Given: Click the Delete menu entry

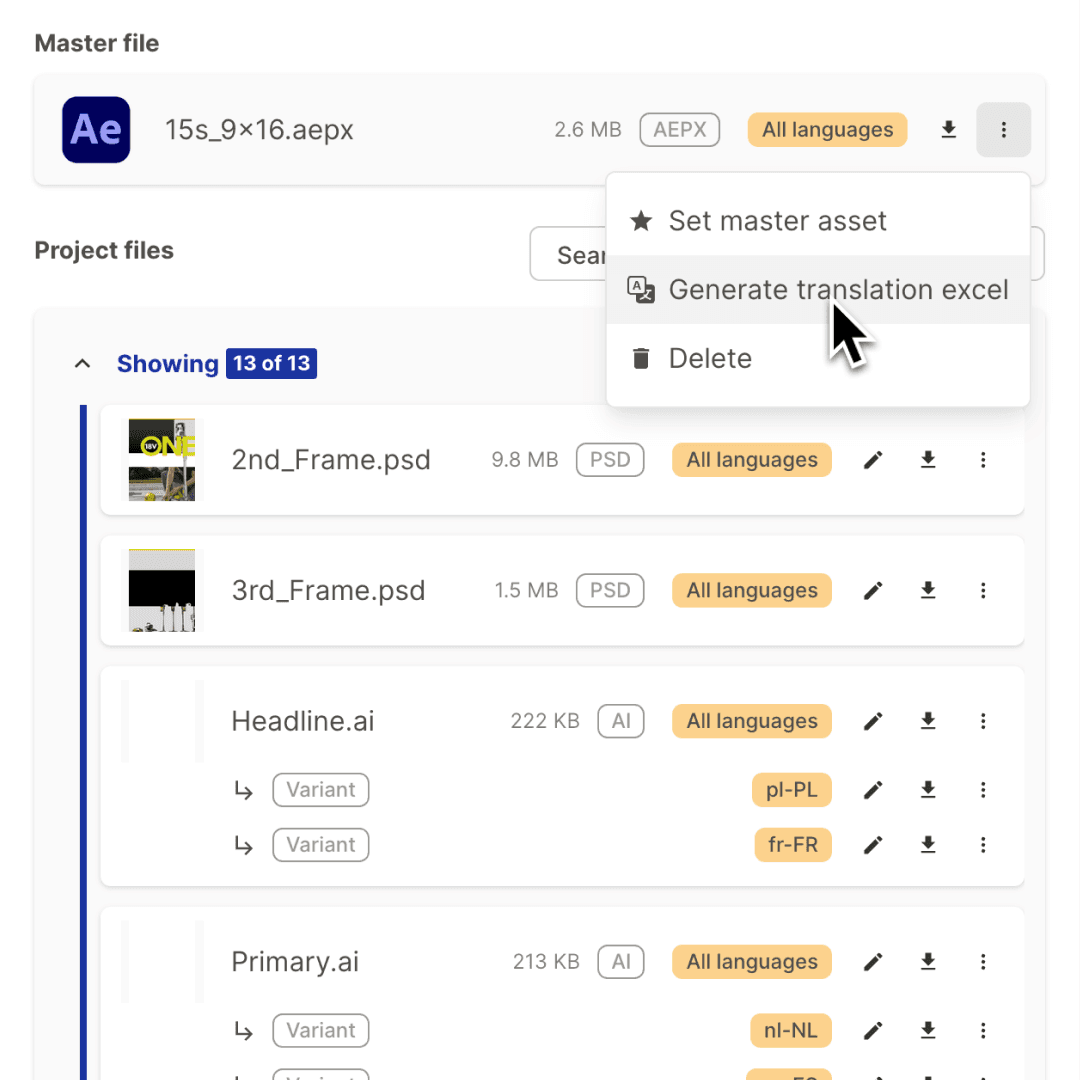Looking at the screenshot, I should pos(711,357).
